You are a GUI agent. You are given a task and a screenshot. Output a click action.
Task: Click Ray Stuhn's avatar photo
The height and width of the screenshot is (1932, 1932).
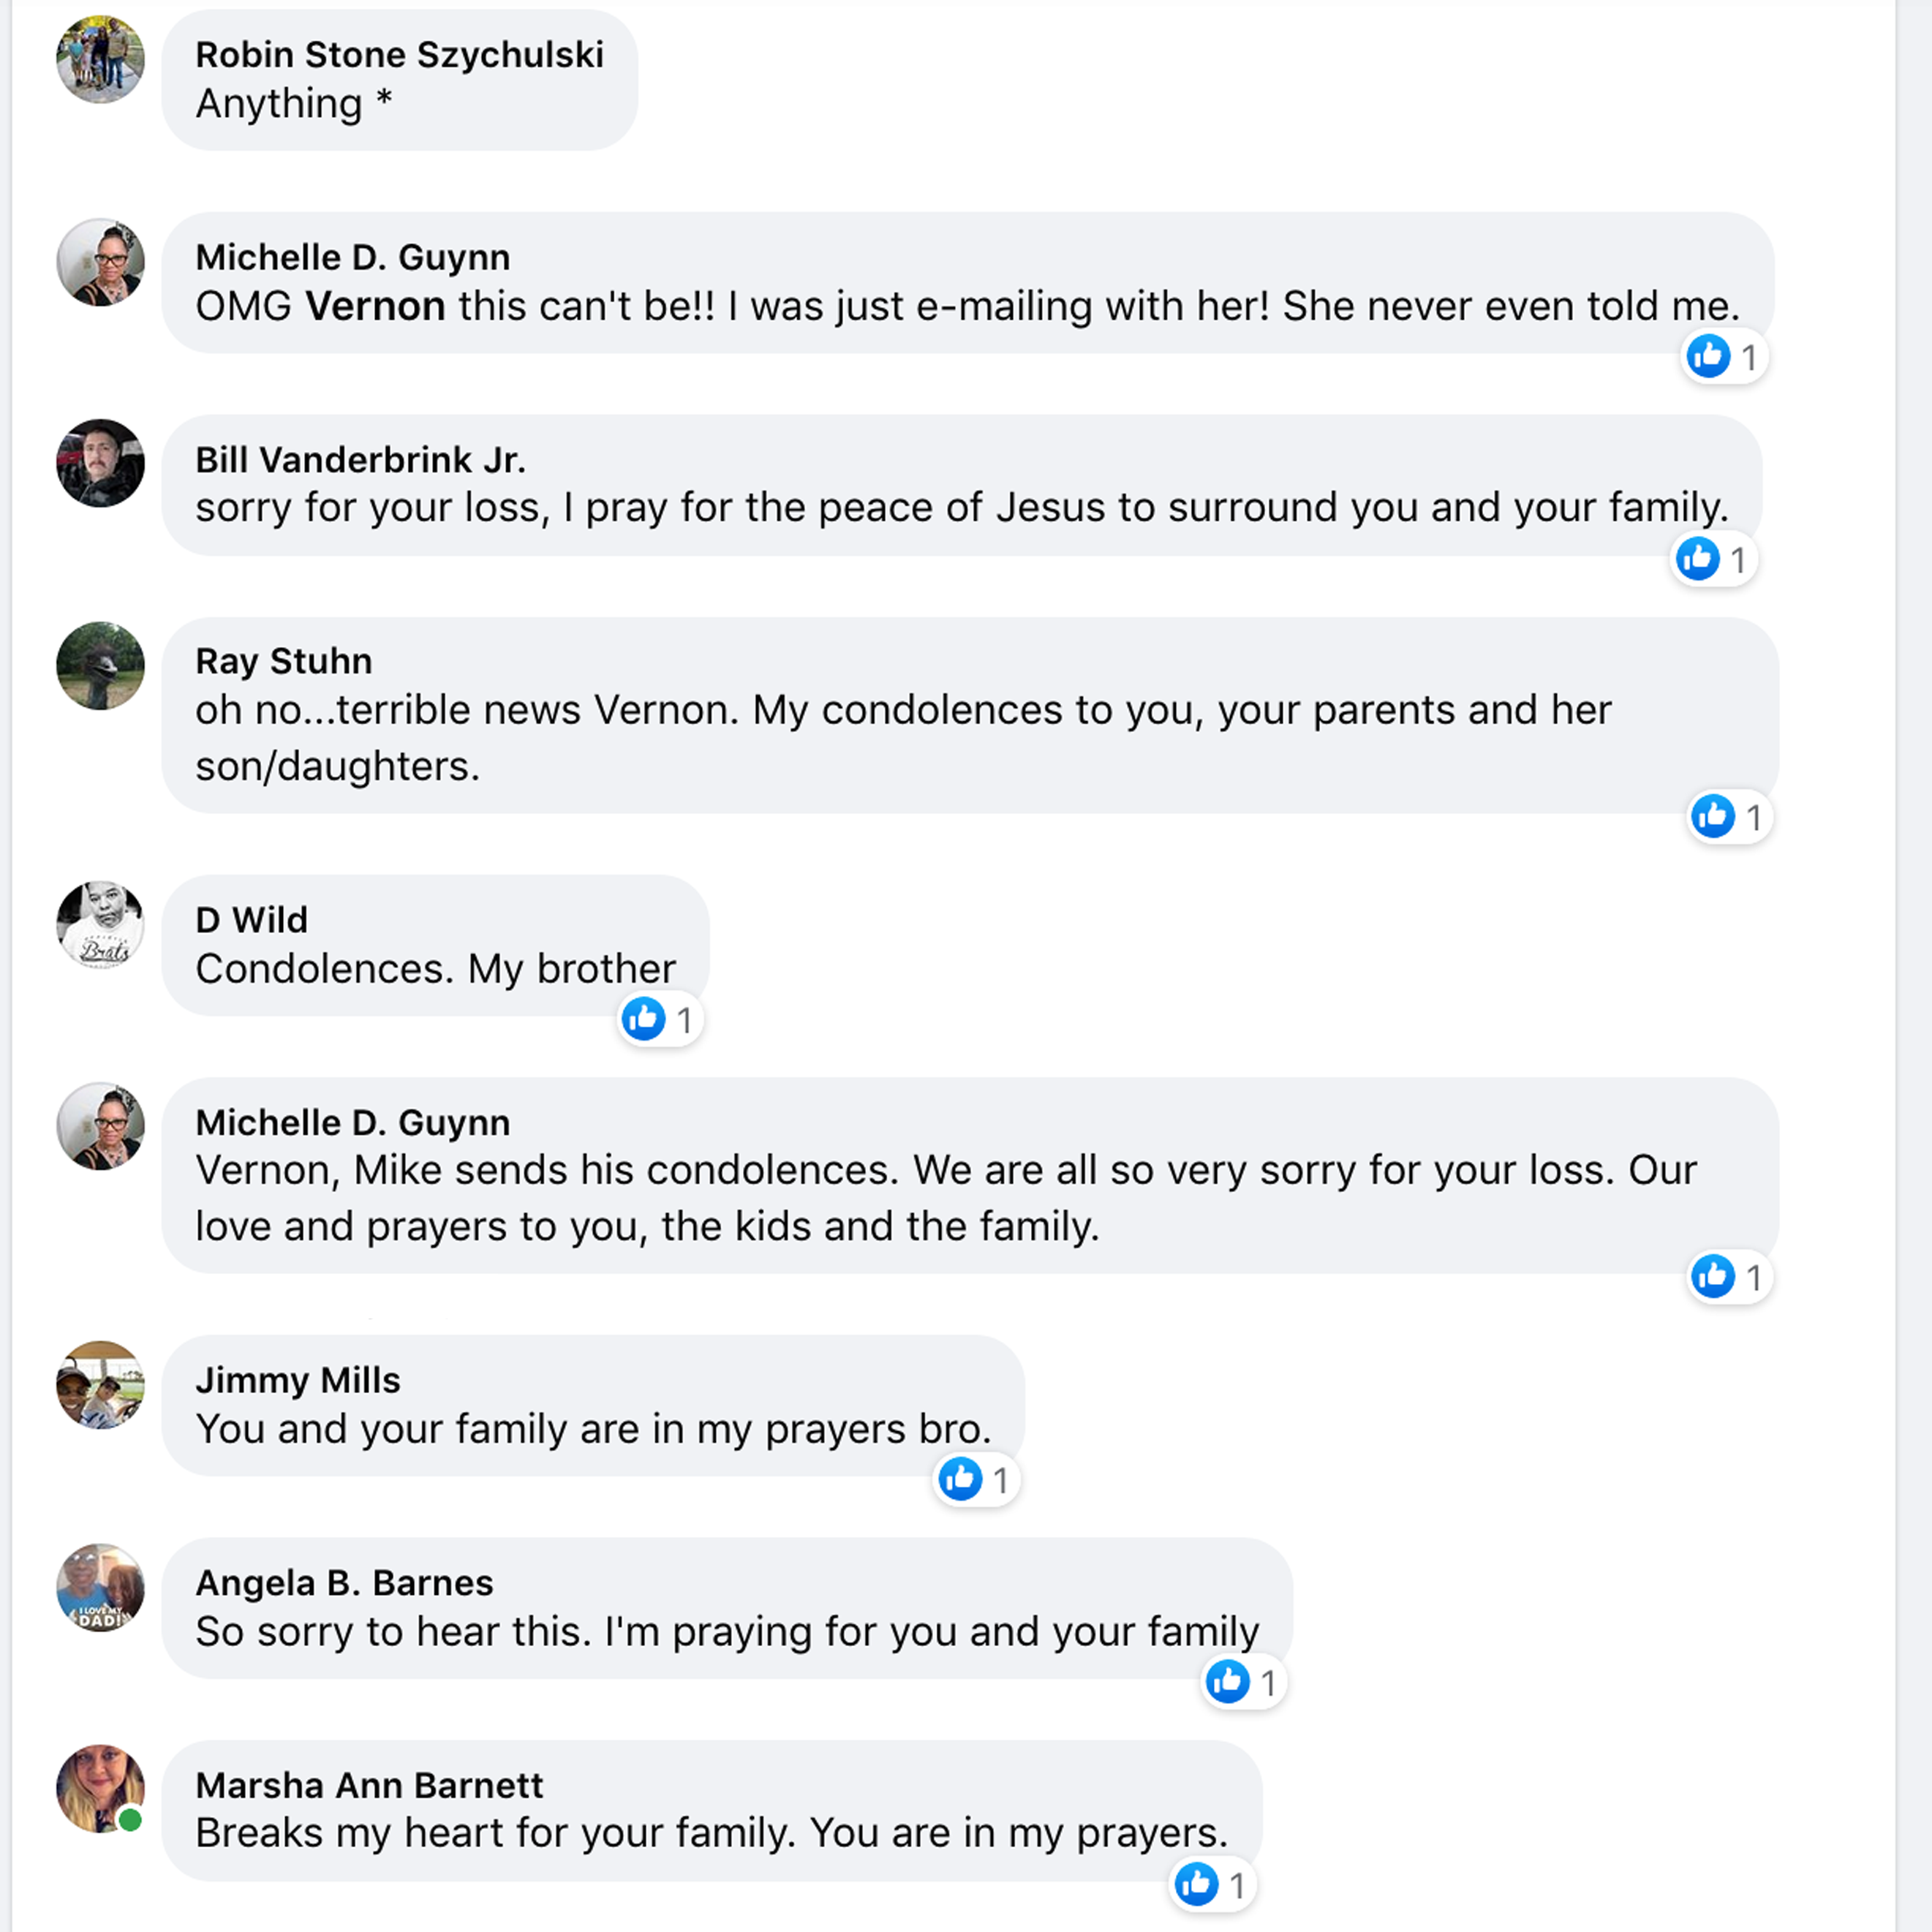pos(100,666)
